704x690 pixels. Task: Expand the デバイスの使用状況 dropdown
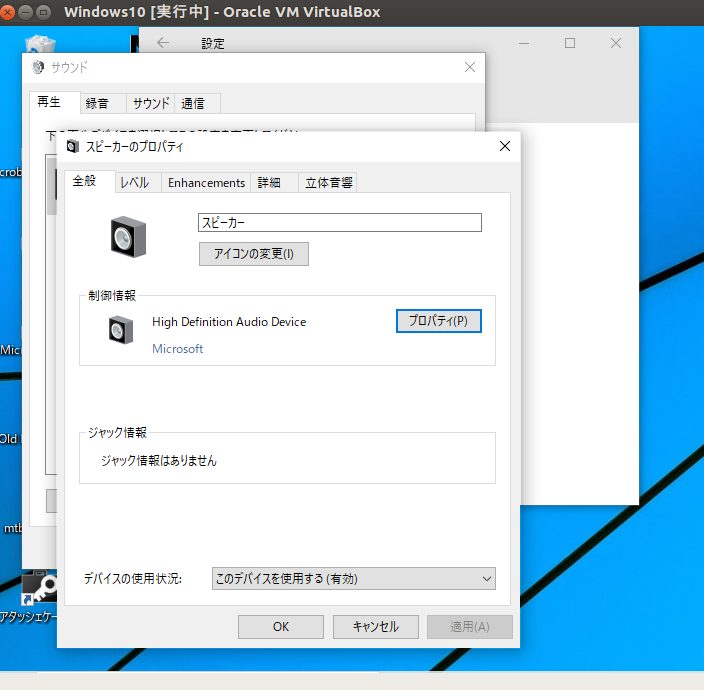point(354,578)
